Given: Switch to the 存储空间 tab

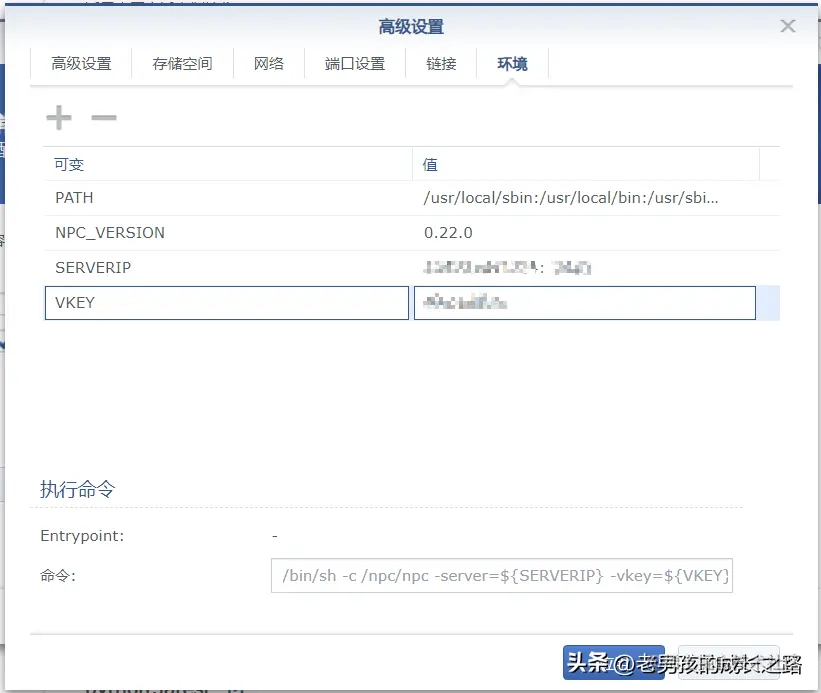Looking at the screenshot, I should coord(182,62).
